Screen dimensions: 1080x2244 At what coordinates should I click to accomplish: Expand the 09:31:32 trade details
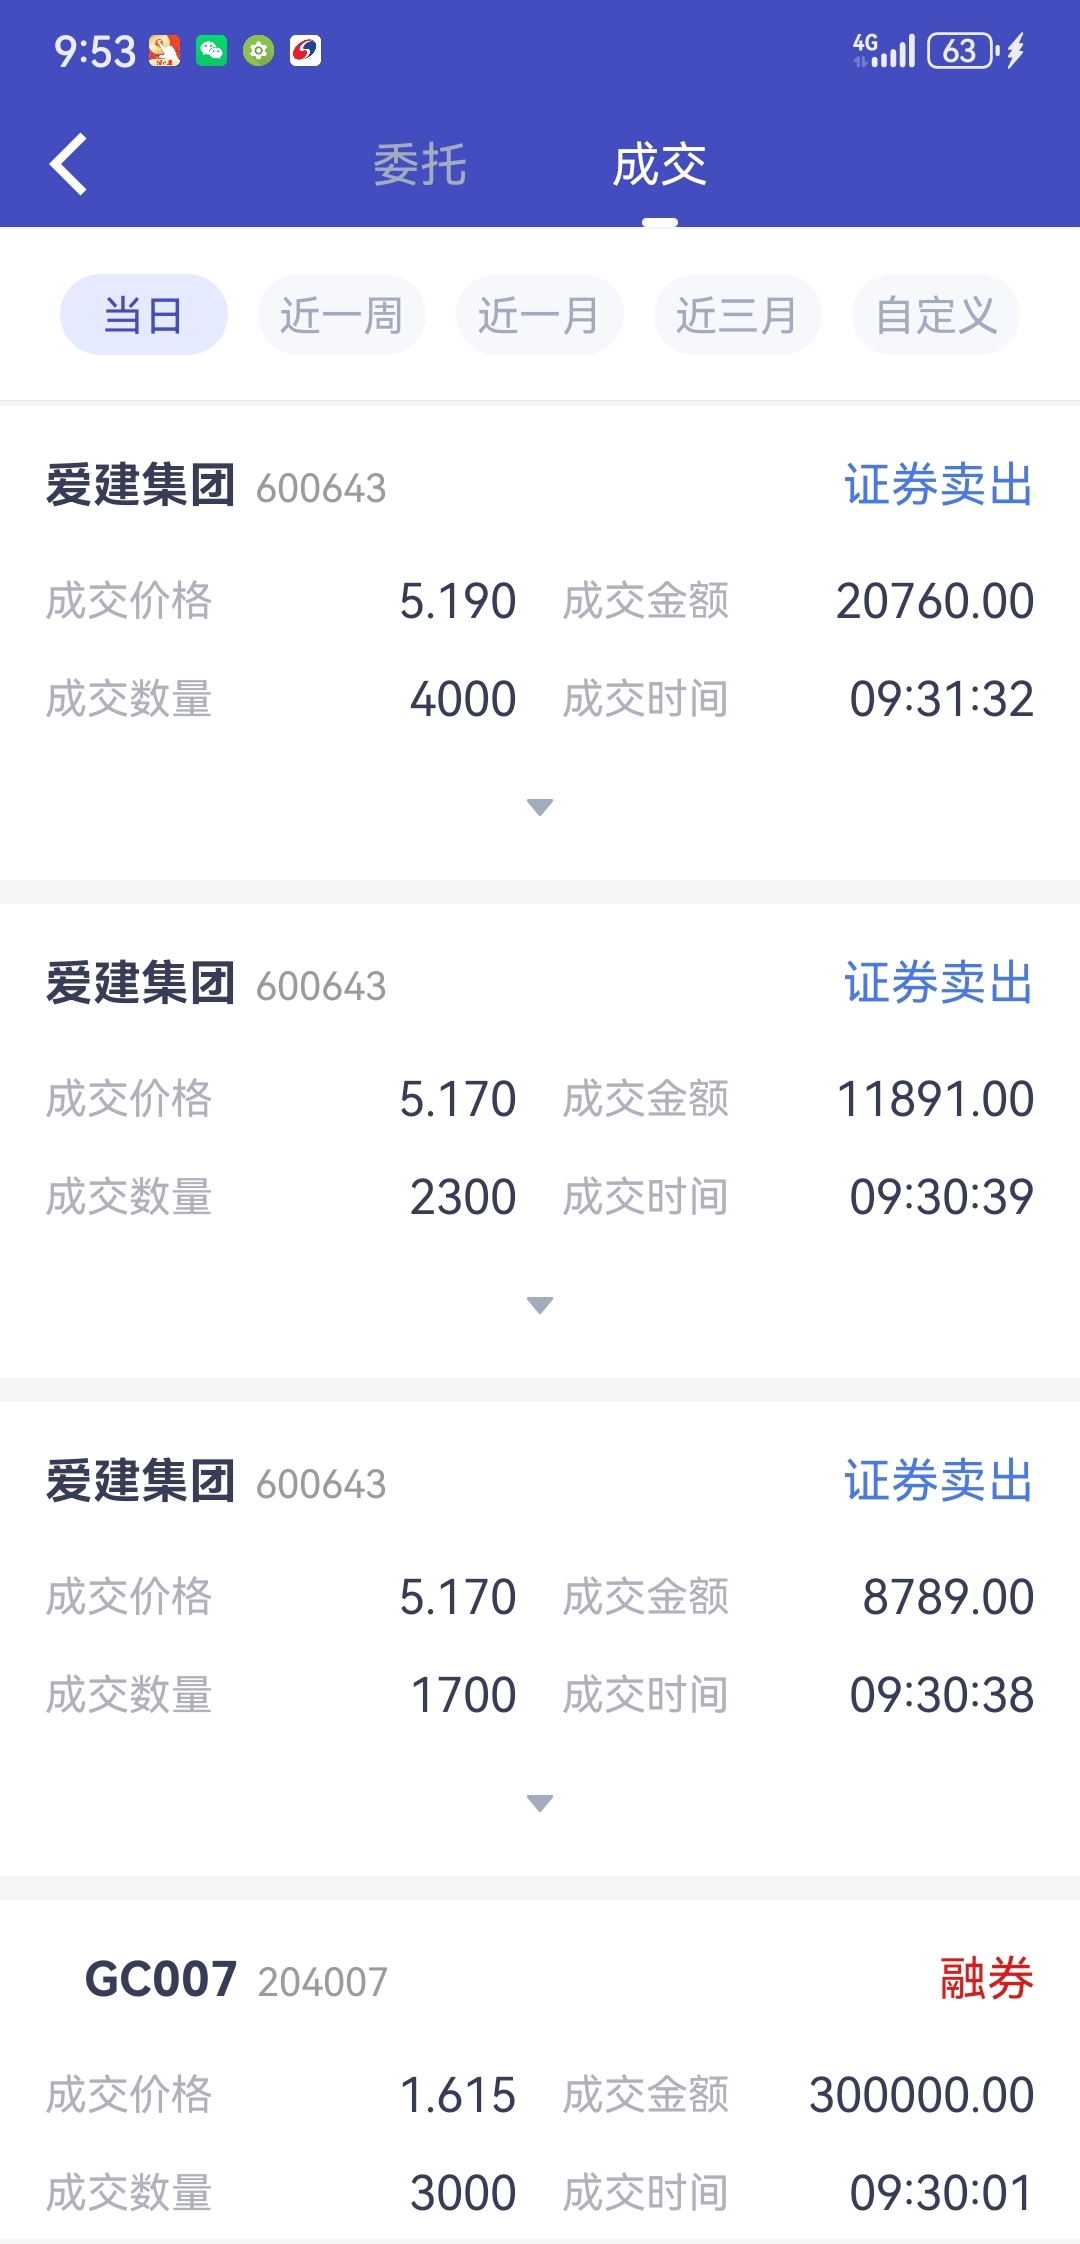tap(540, 807)
